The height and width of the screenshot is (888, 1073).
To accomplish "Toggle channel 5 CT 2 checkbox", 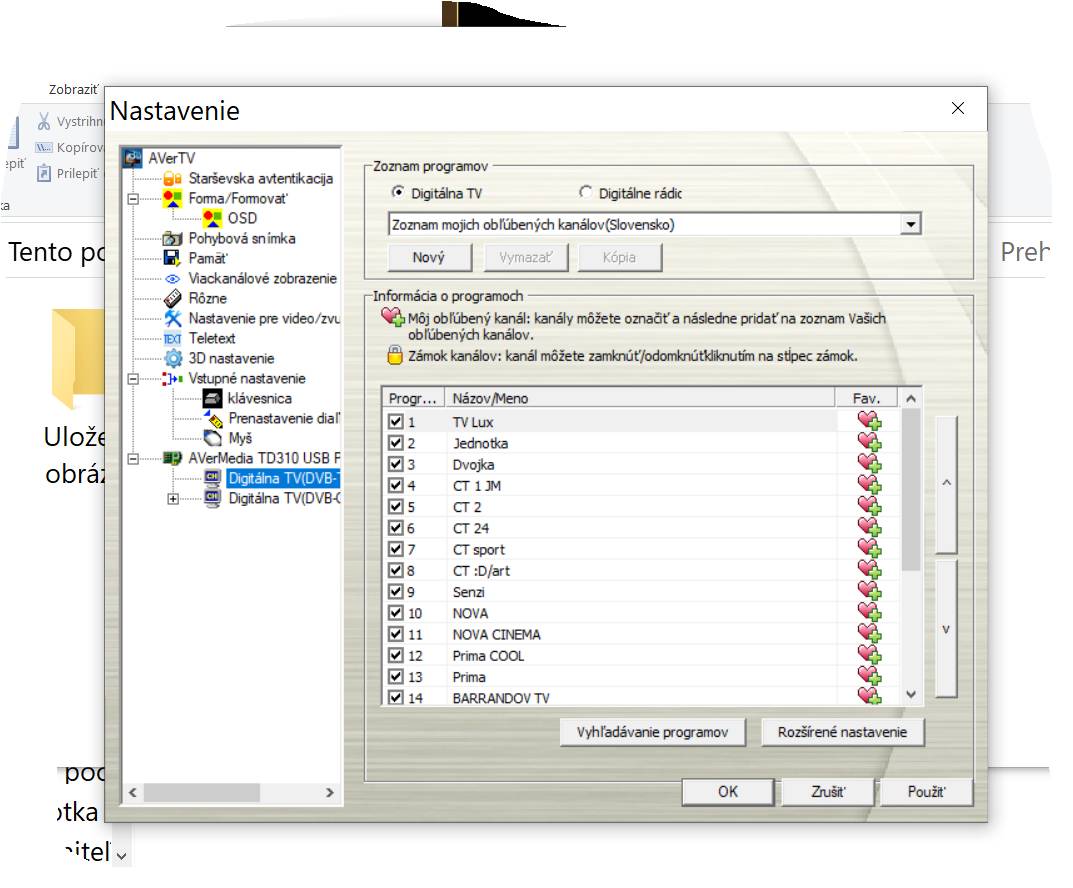I will click(x=396, y=506).
